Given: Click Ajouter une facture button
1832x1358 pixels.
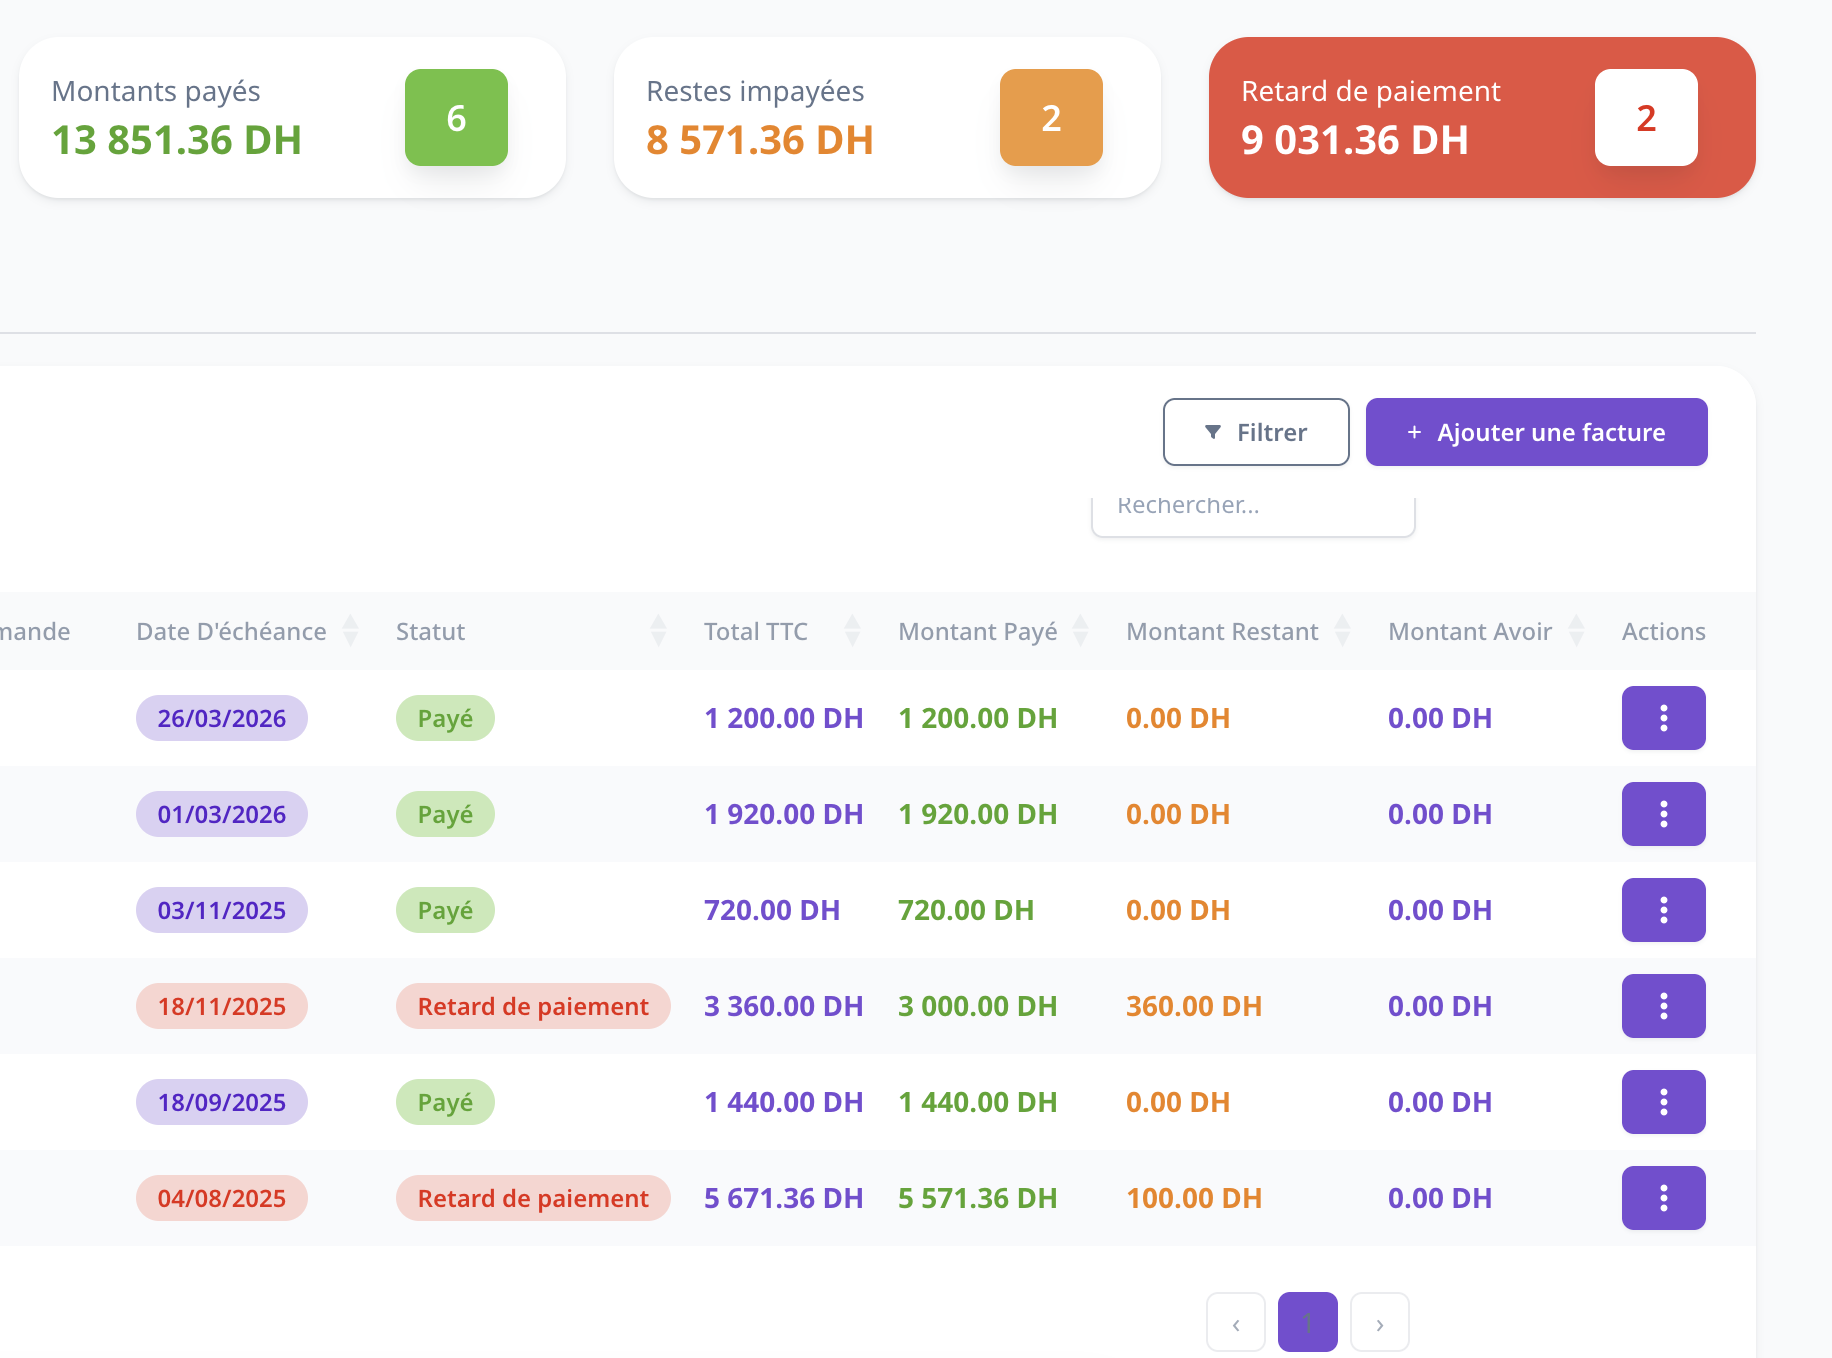Looking at the screenshot, I should pyautogui.click(x=1537, y=432).
